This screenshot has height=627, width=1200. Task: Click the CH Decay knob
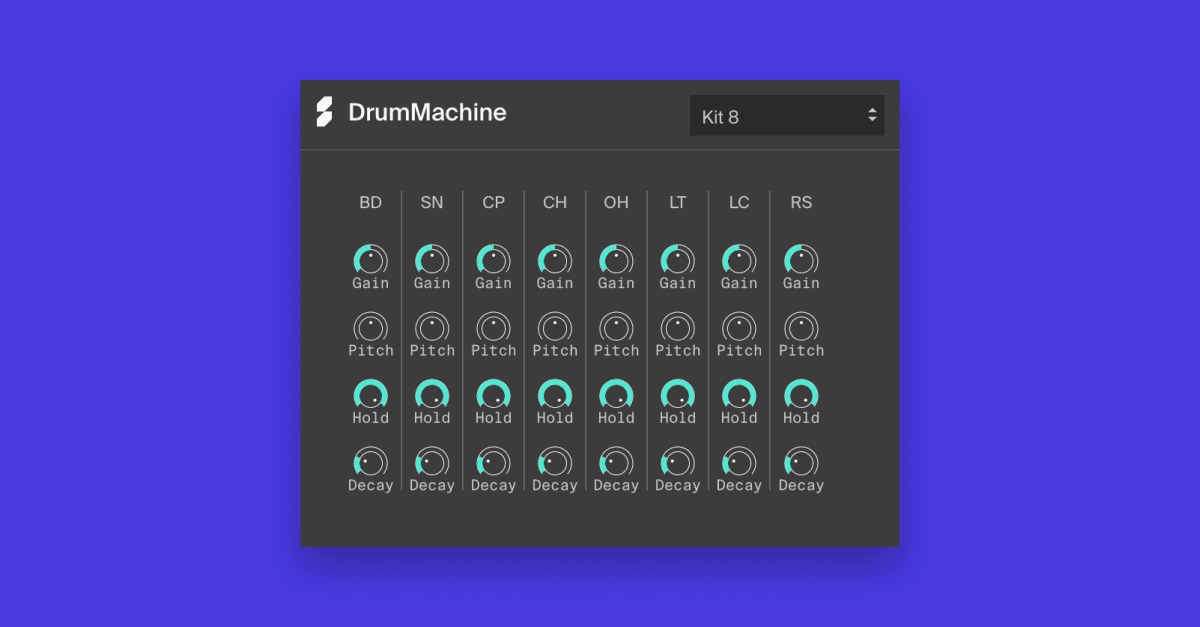(x=555, y=462)
